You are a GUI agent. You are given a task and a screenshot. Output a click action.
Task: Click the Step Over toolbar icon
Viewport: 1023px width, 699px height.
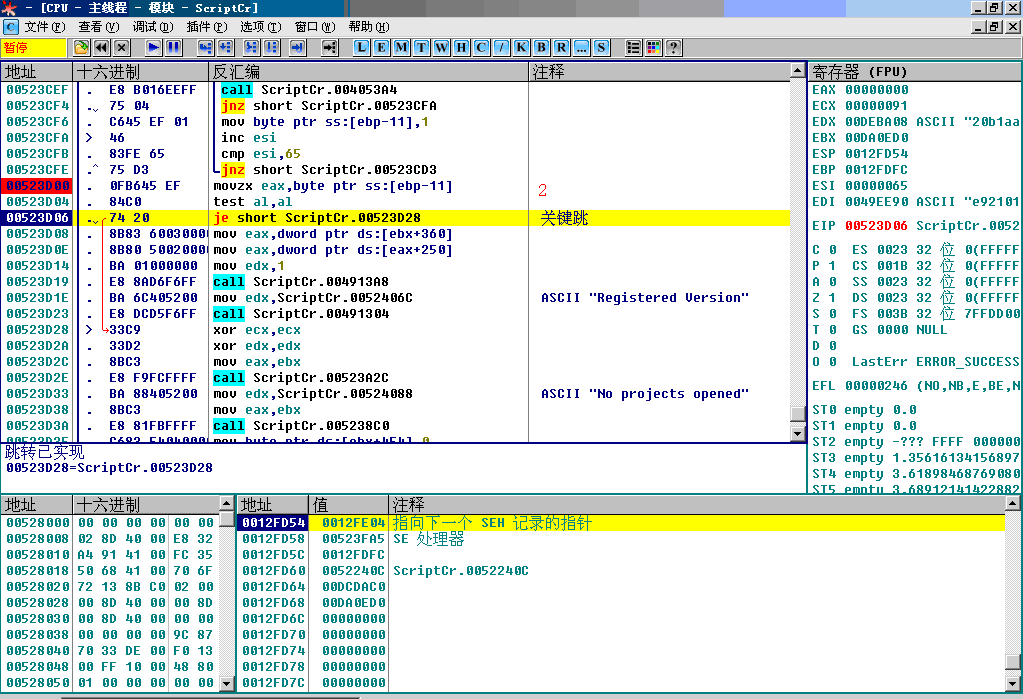226,48
